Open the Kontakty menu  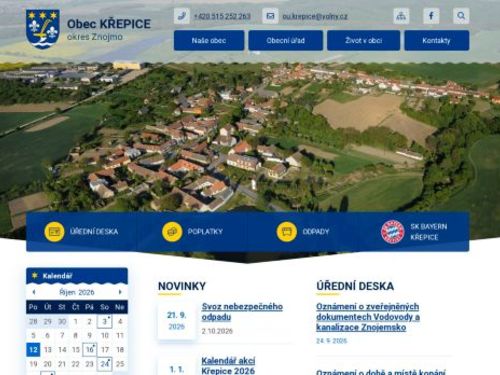437,40
